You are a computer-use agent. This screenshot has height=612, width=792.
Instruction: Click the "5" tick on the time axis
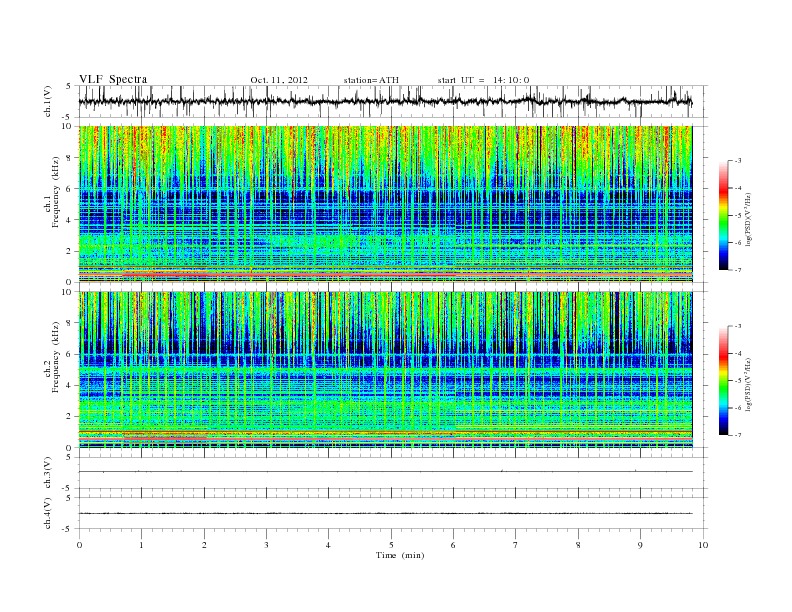[x=391, y=545]
